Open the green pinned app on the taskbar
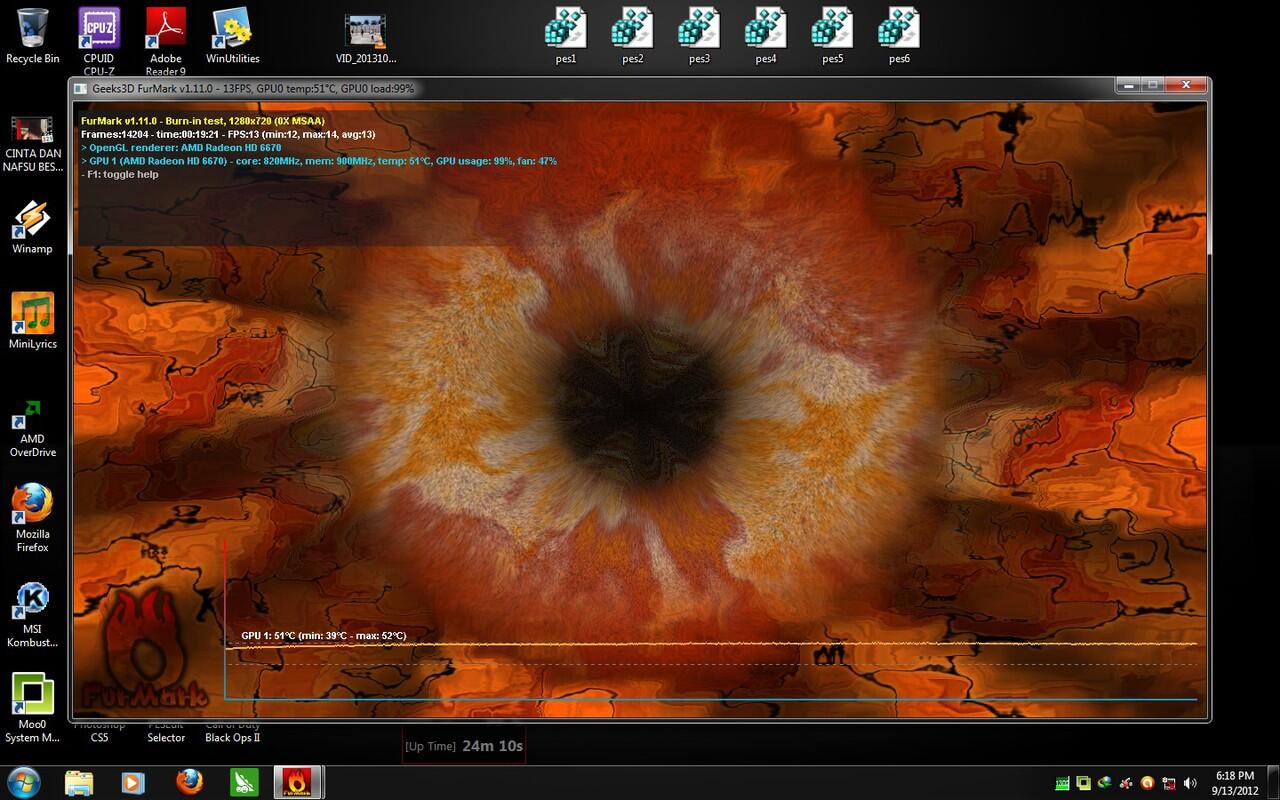Screen dimensions: 1280x800 [x=244, y=782]
